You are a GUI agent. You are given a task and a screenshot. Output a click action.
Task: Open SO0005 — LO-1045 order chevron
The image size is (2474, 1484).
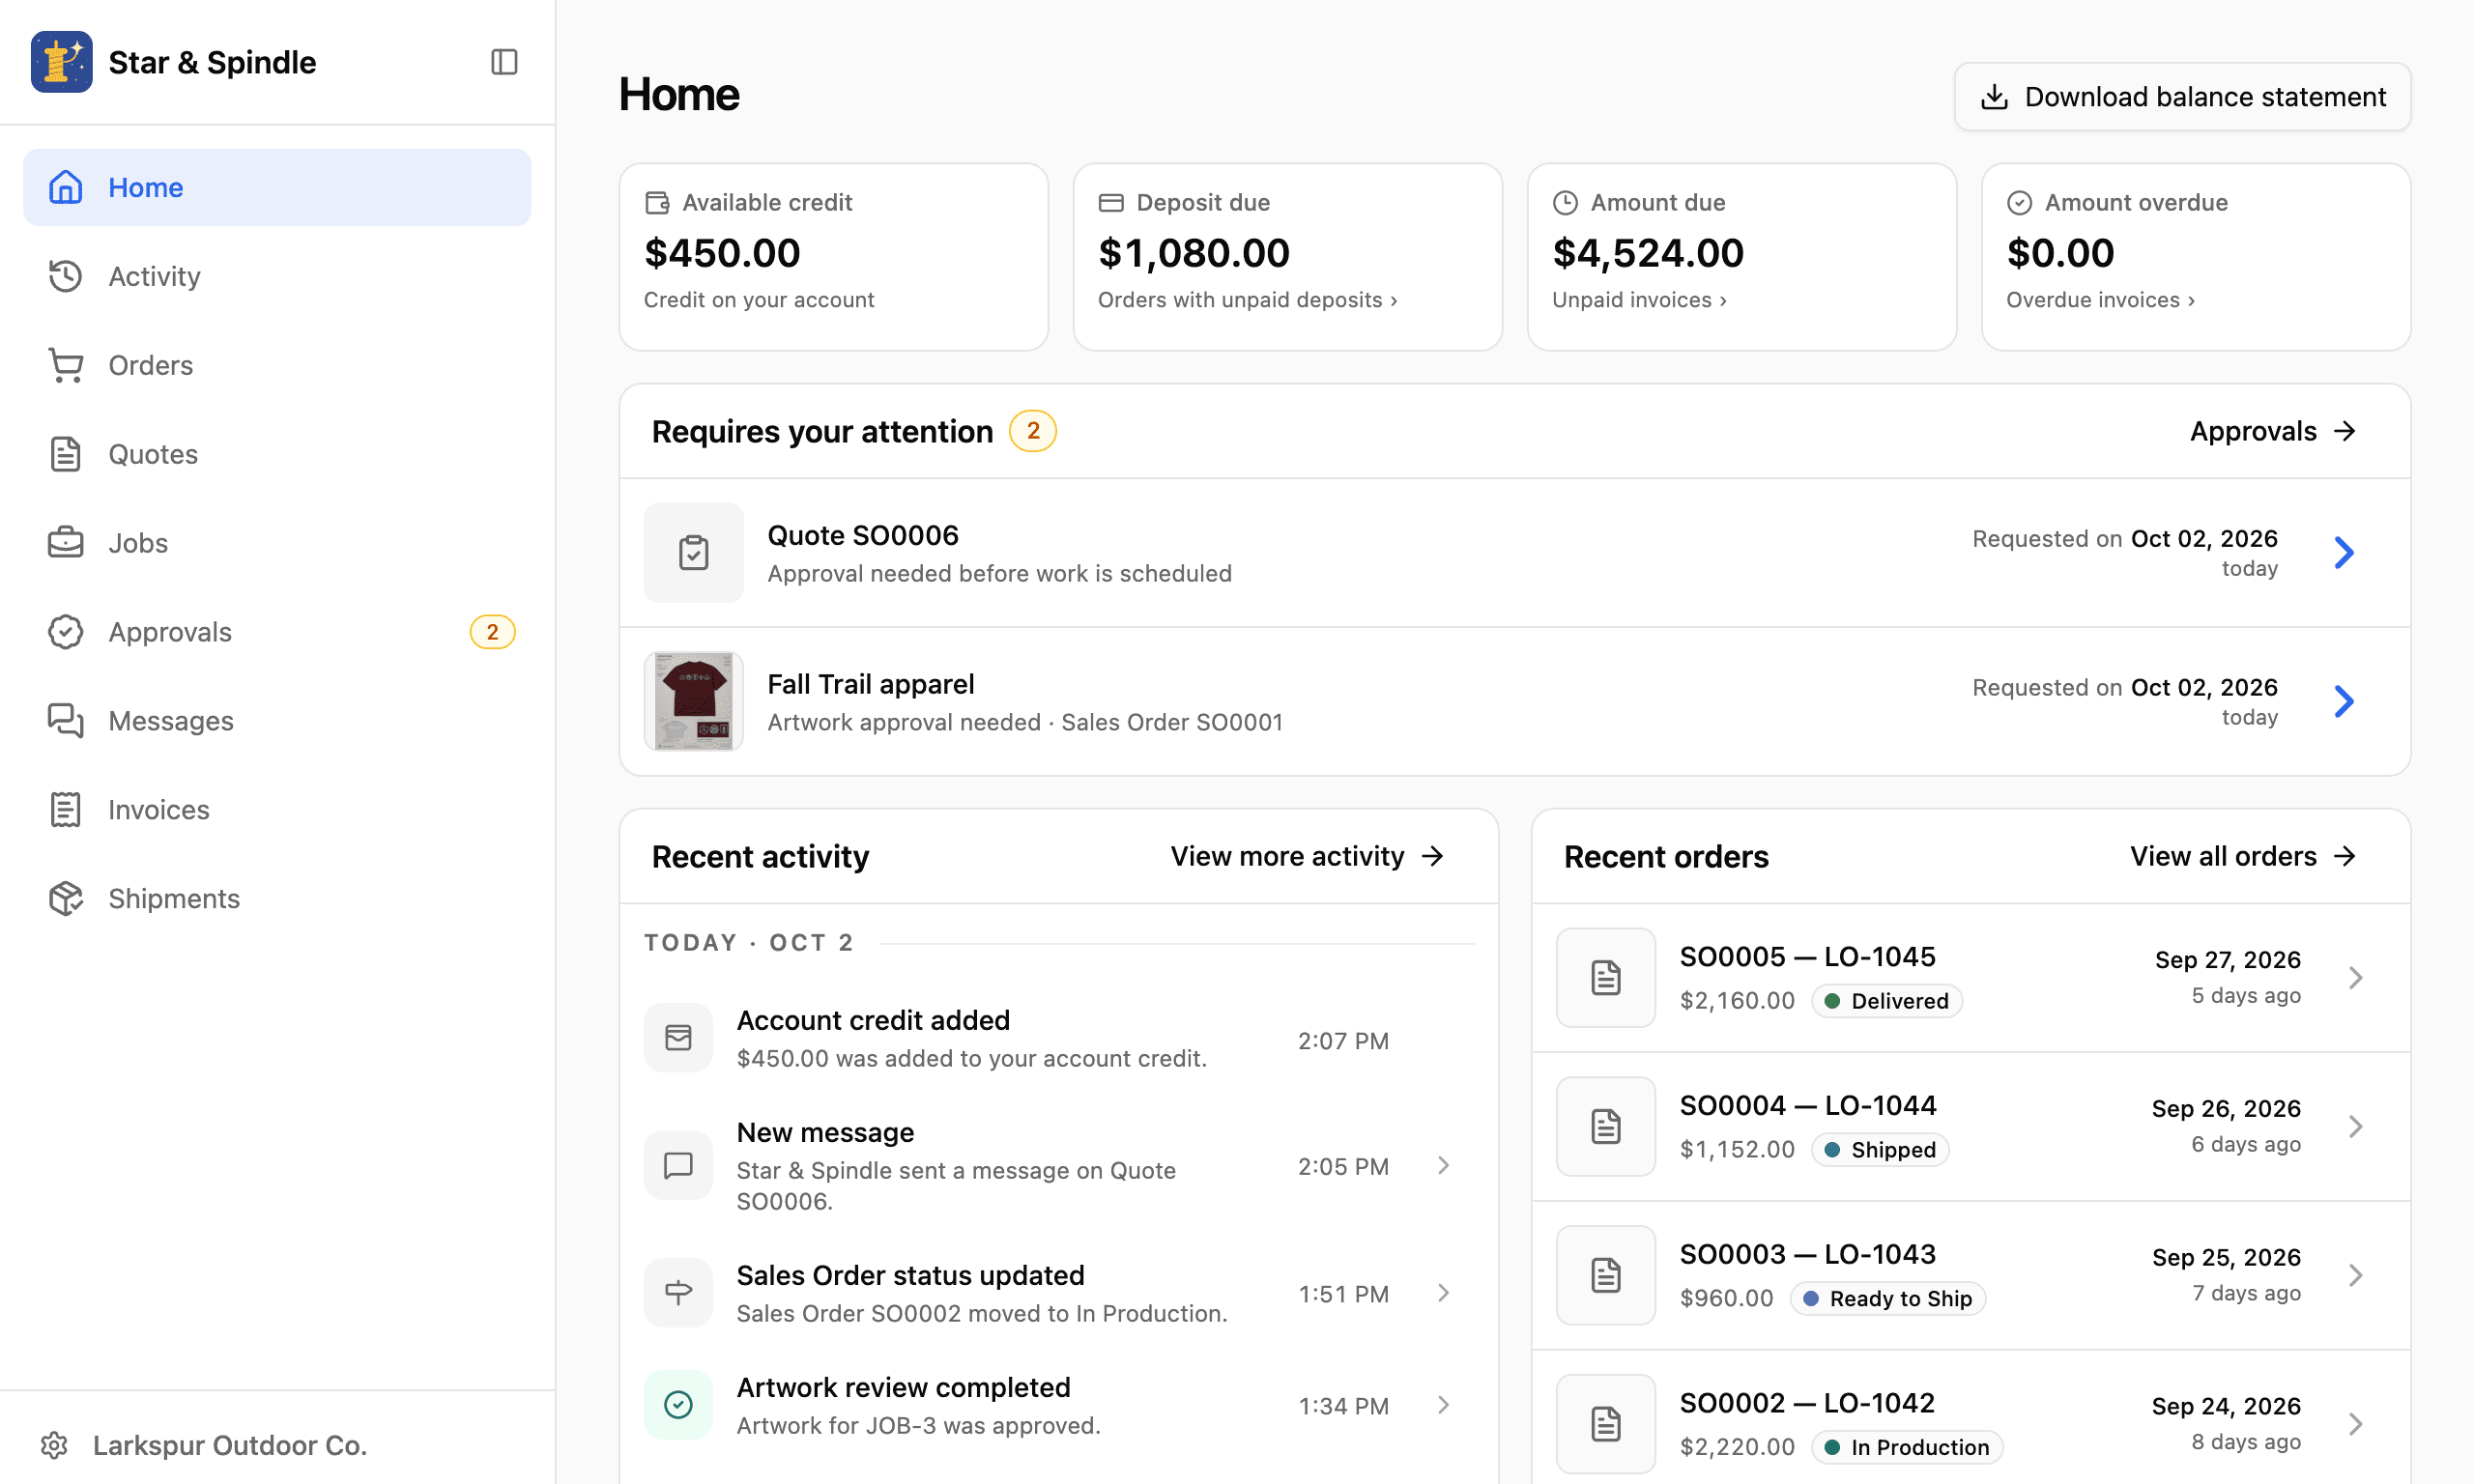point(2355,978)
